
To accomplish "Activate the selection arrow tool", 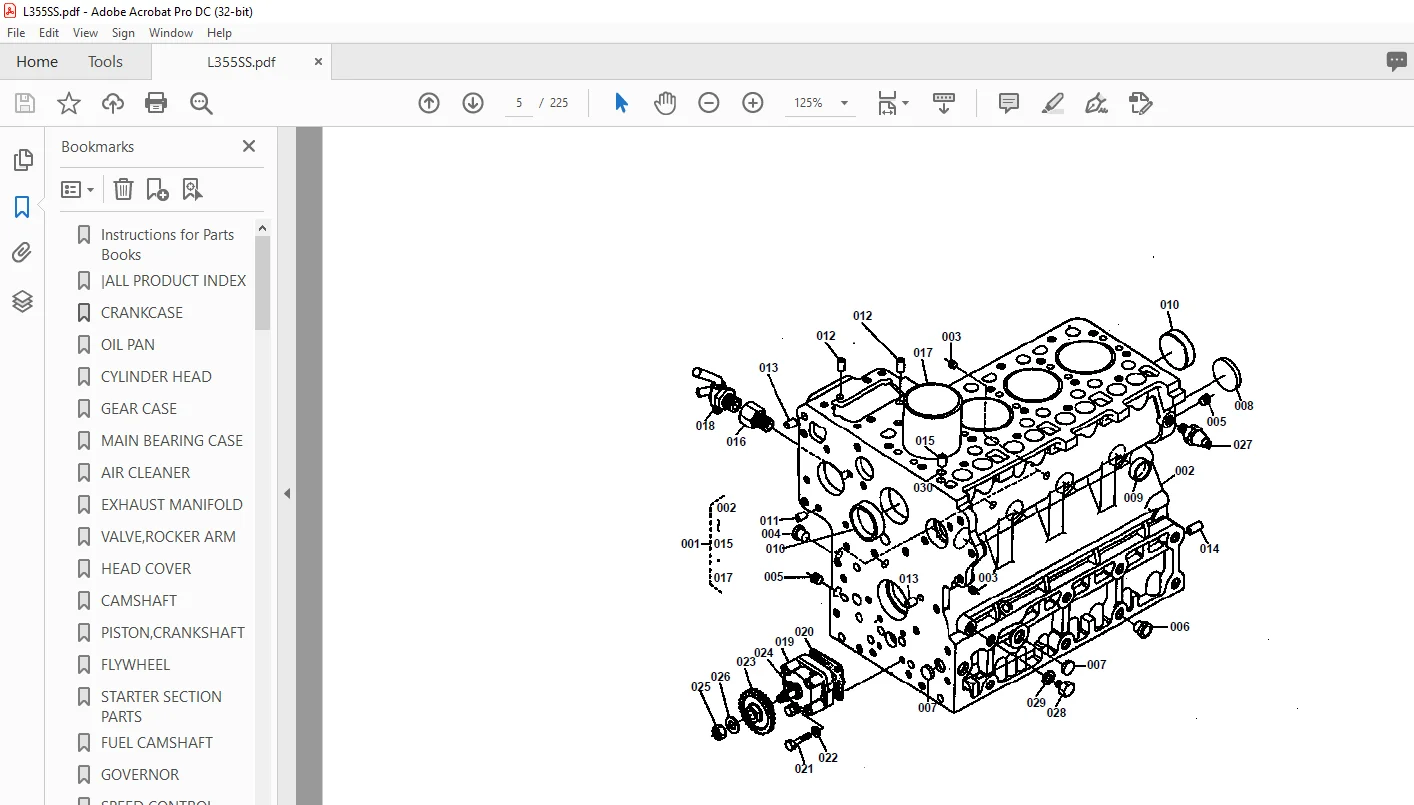I will 621,103.
